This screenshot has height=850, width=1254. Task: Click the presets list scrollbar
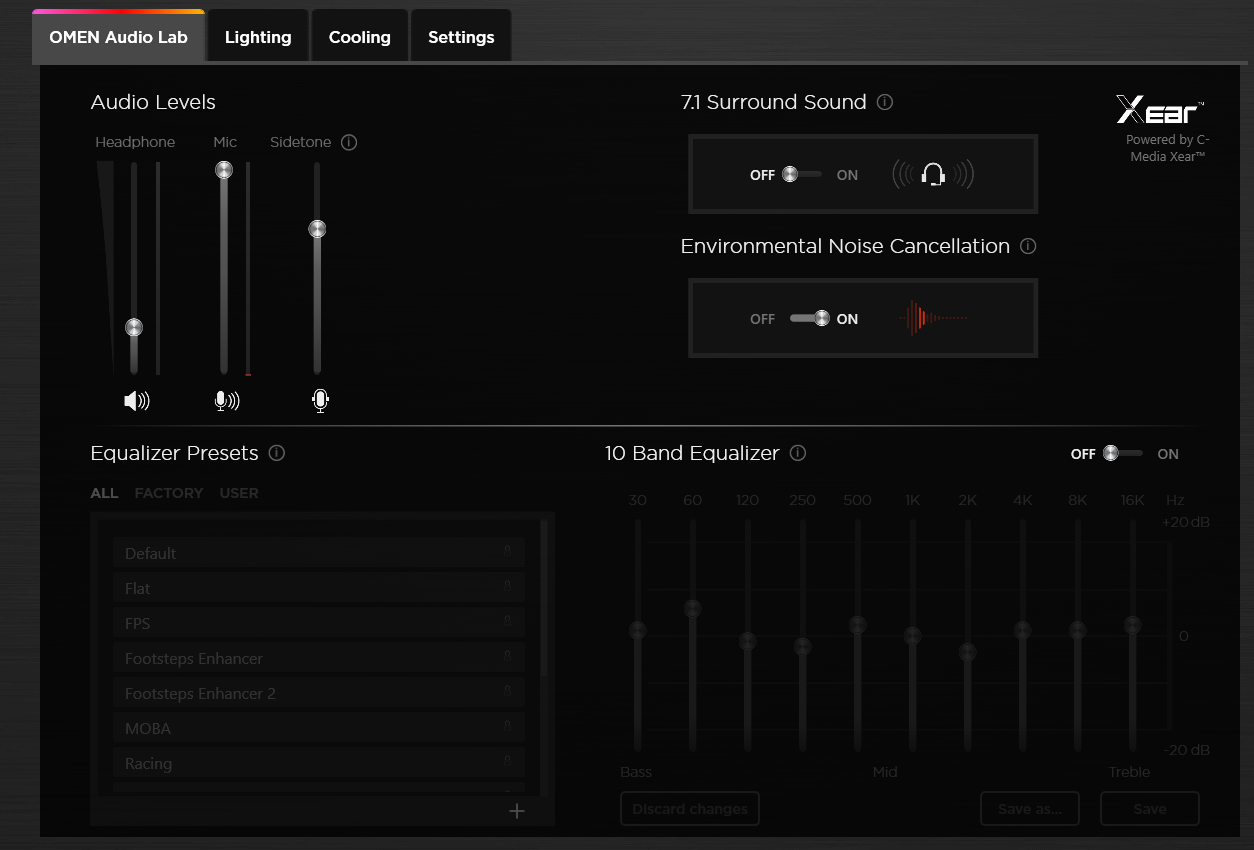point(544,600)
